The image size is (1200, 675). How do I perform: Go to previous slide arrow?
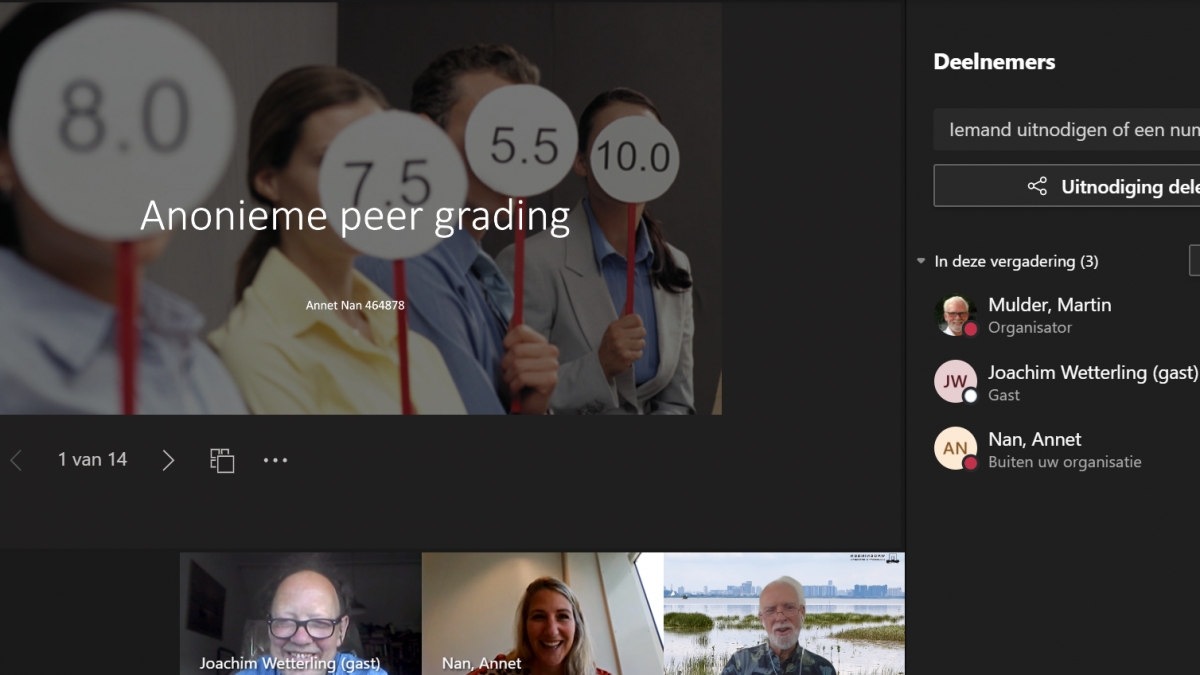[x=16, y=460]
